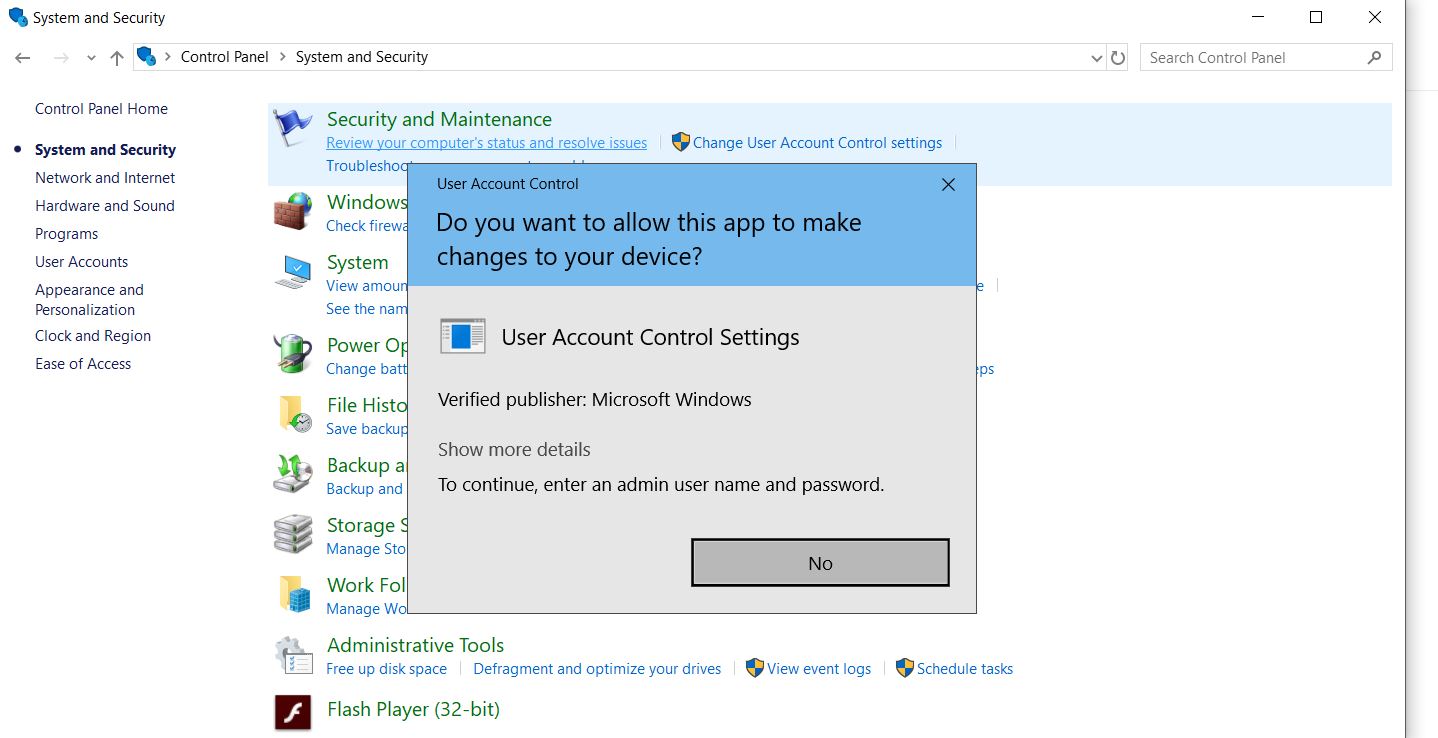1438x738 pixels.
Task: Click Verified publisher: Microsoft Windows text
Action: (594, 399)
